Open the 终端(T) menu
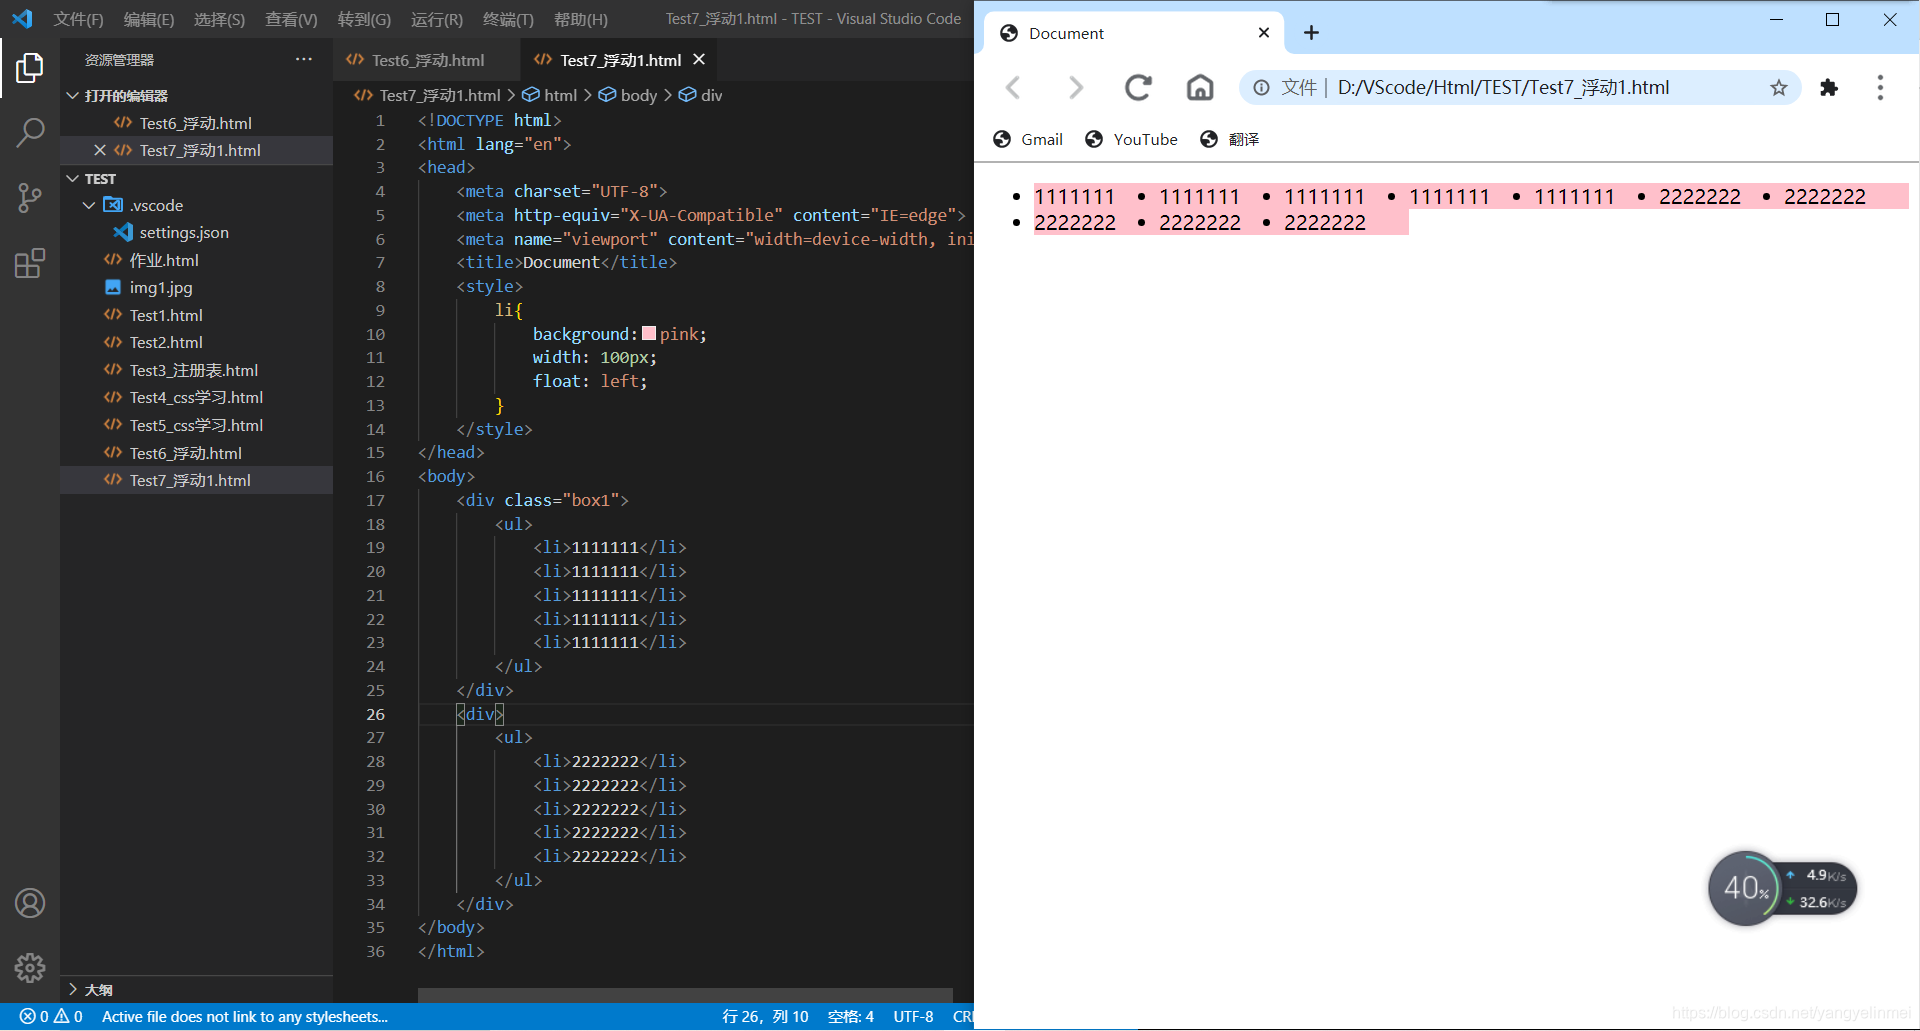Viewport: 1920px width, 1031px height. [x=508, y=19]
